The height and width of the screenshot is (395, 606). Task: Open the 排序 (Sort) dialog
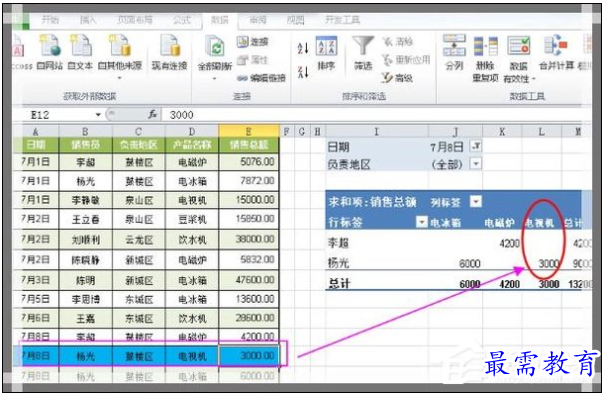click(327, 53)
